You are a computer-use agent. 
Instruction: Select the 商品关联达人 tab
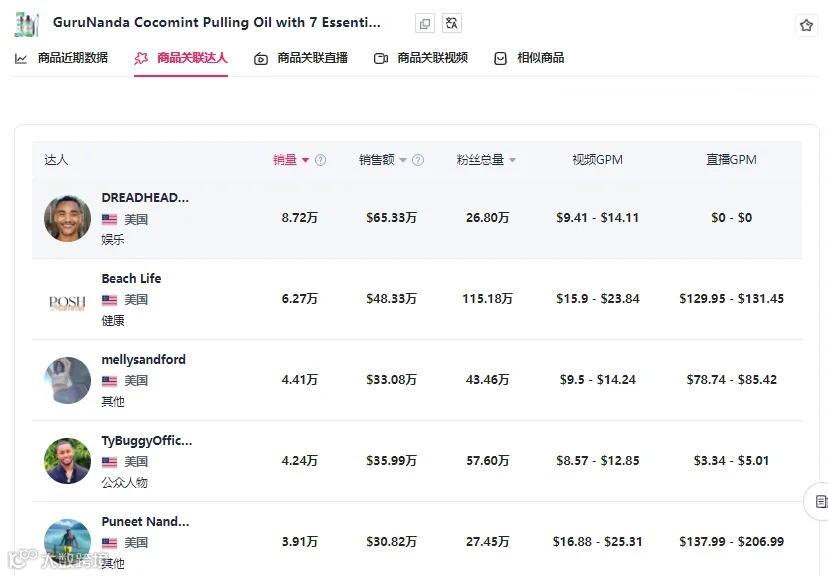point(181,58)
